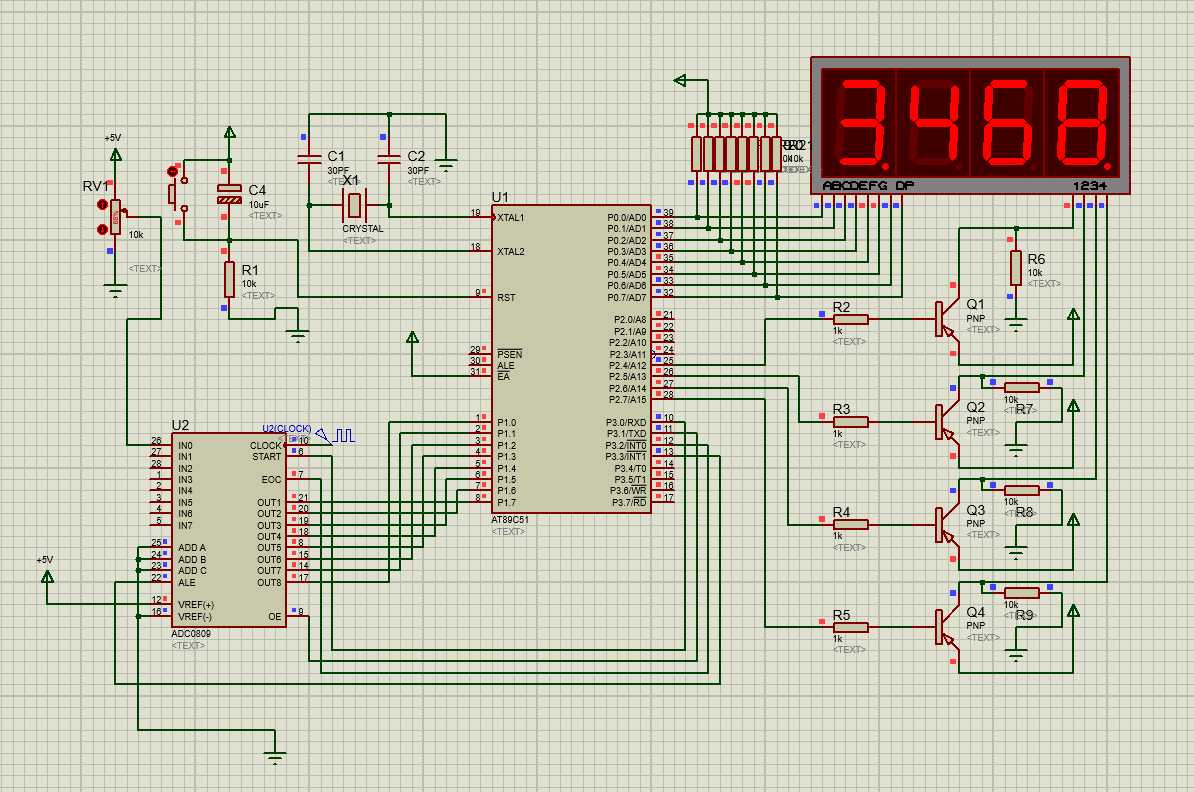Select the vertical R6 10k resistor
This screenshot has width=1194, height=792.
click(x=1016, y=267)
